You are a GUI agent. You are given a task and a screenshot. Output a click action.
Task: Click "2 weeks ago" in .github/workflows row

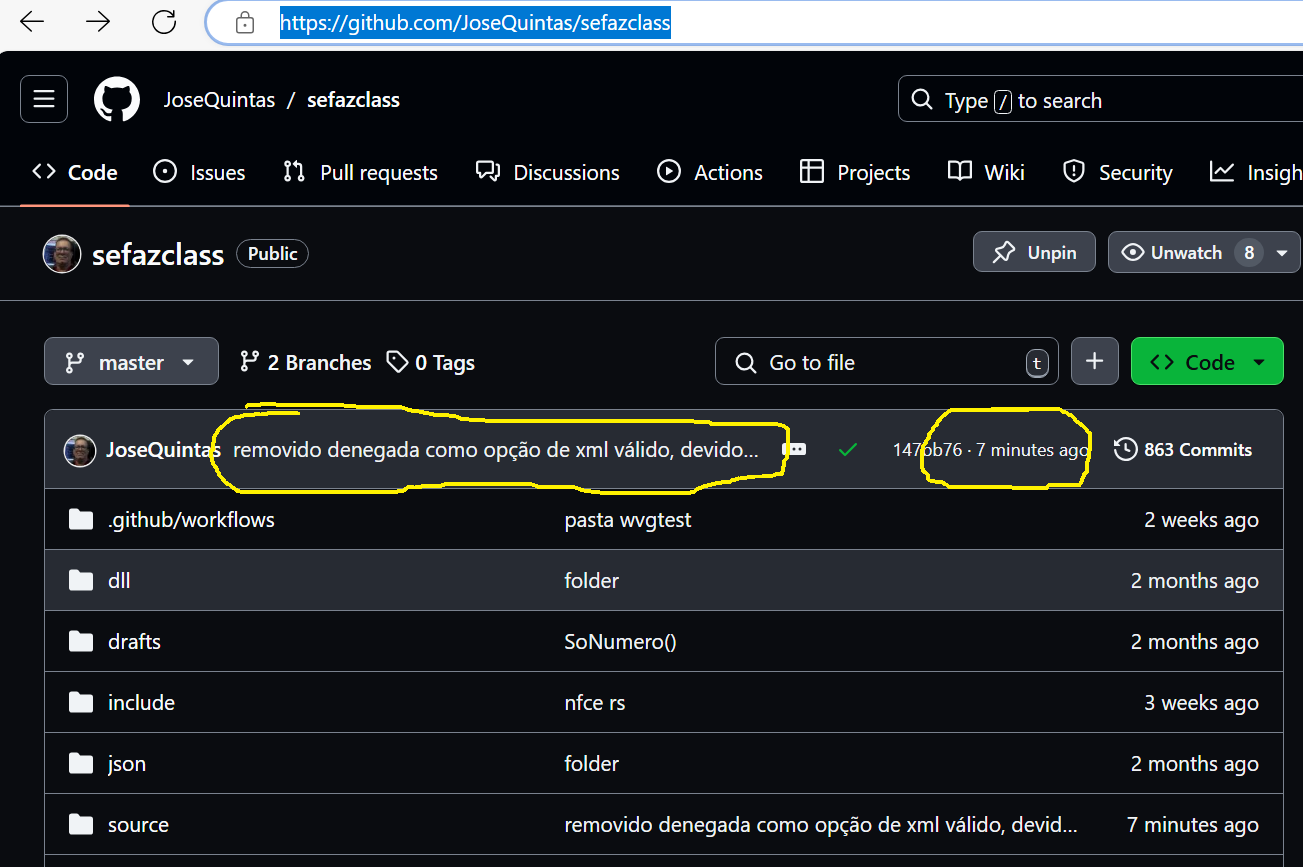(x=1202, y=520)
